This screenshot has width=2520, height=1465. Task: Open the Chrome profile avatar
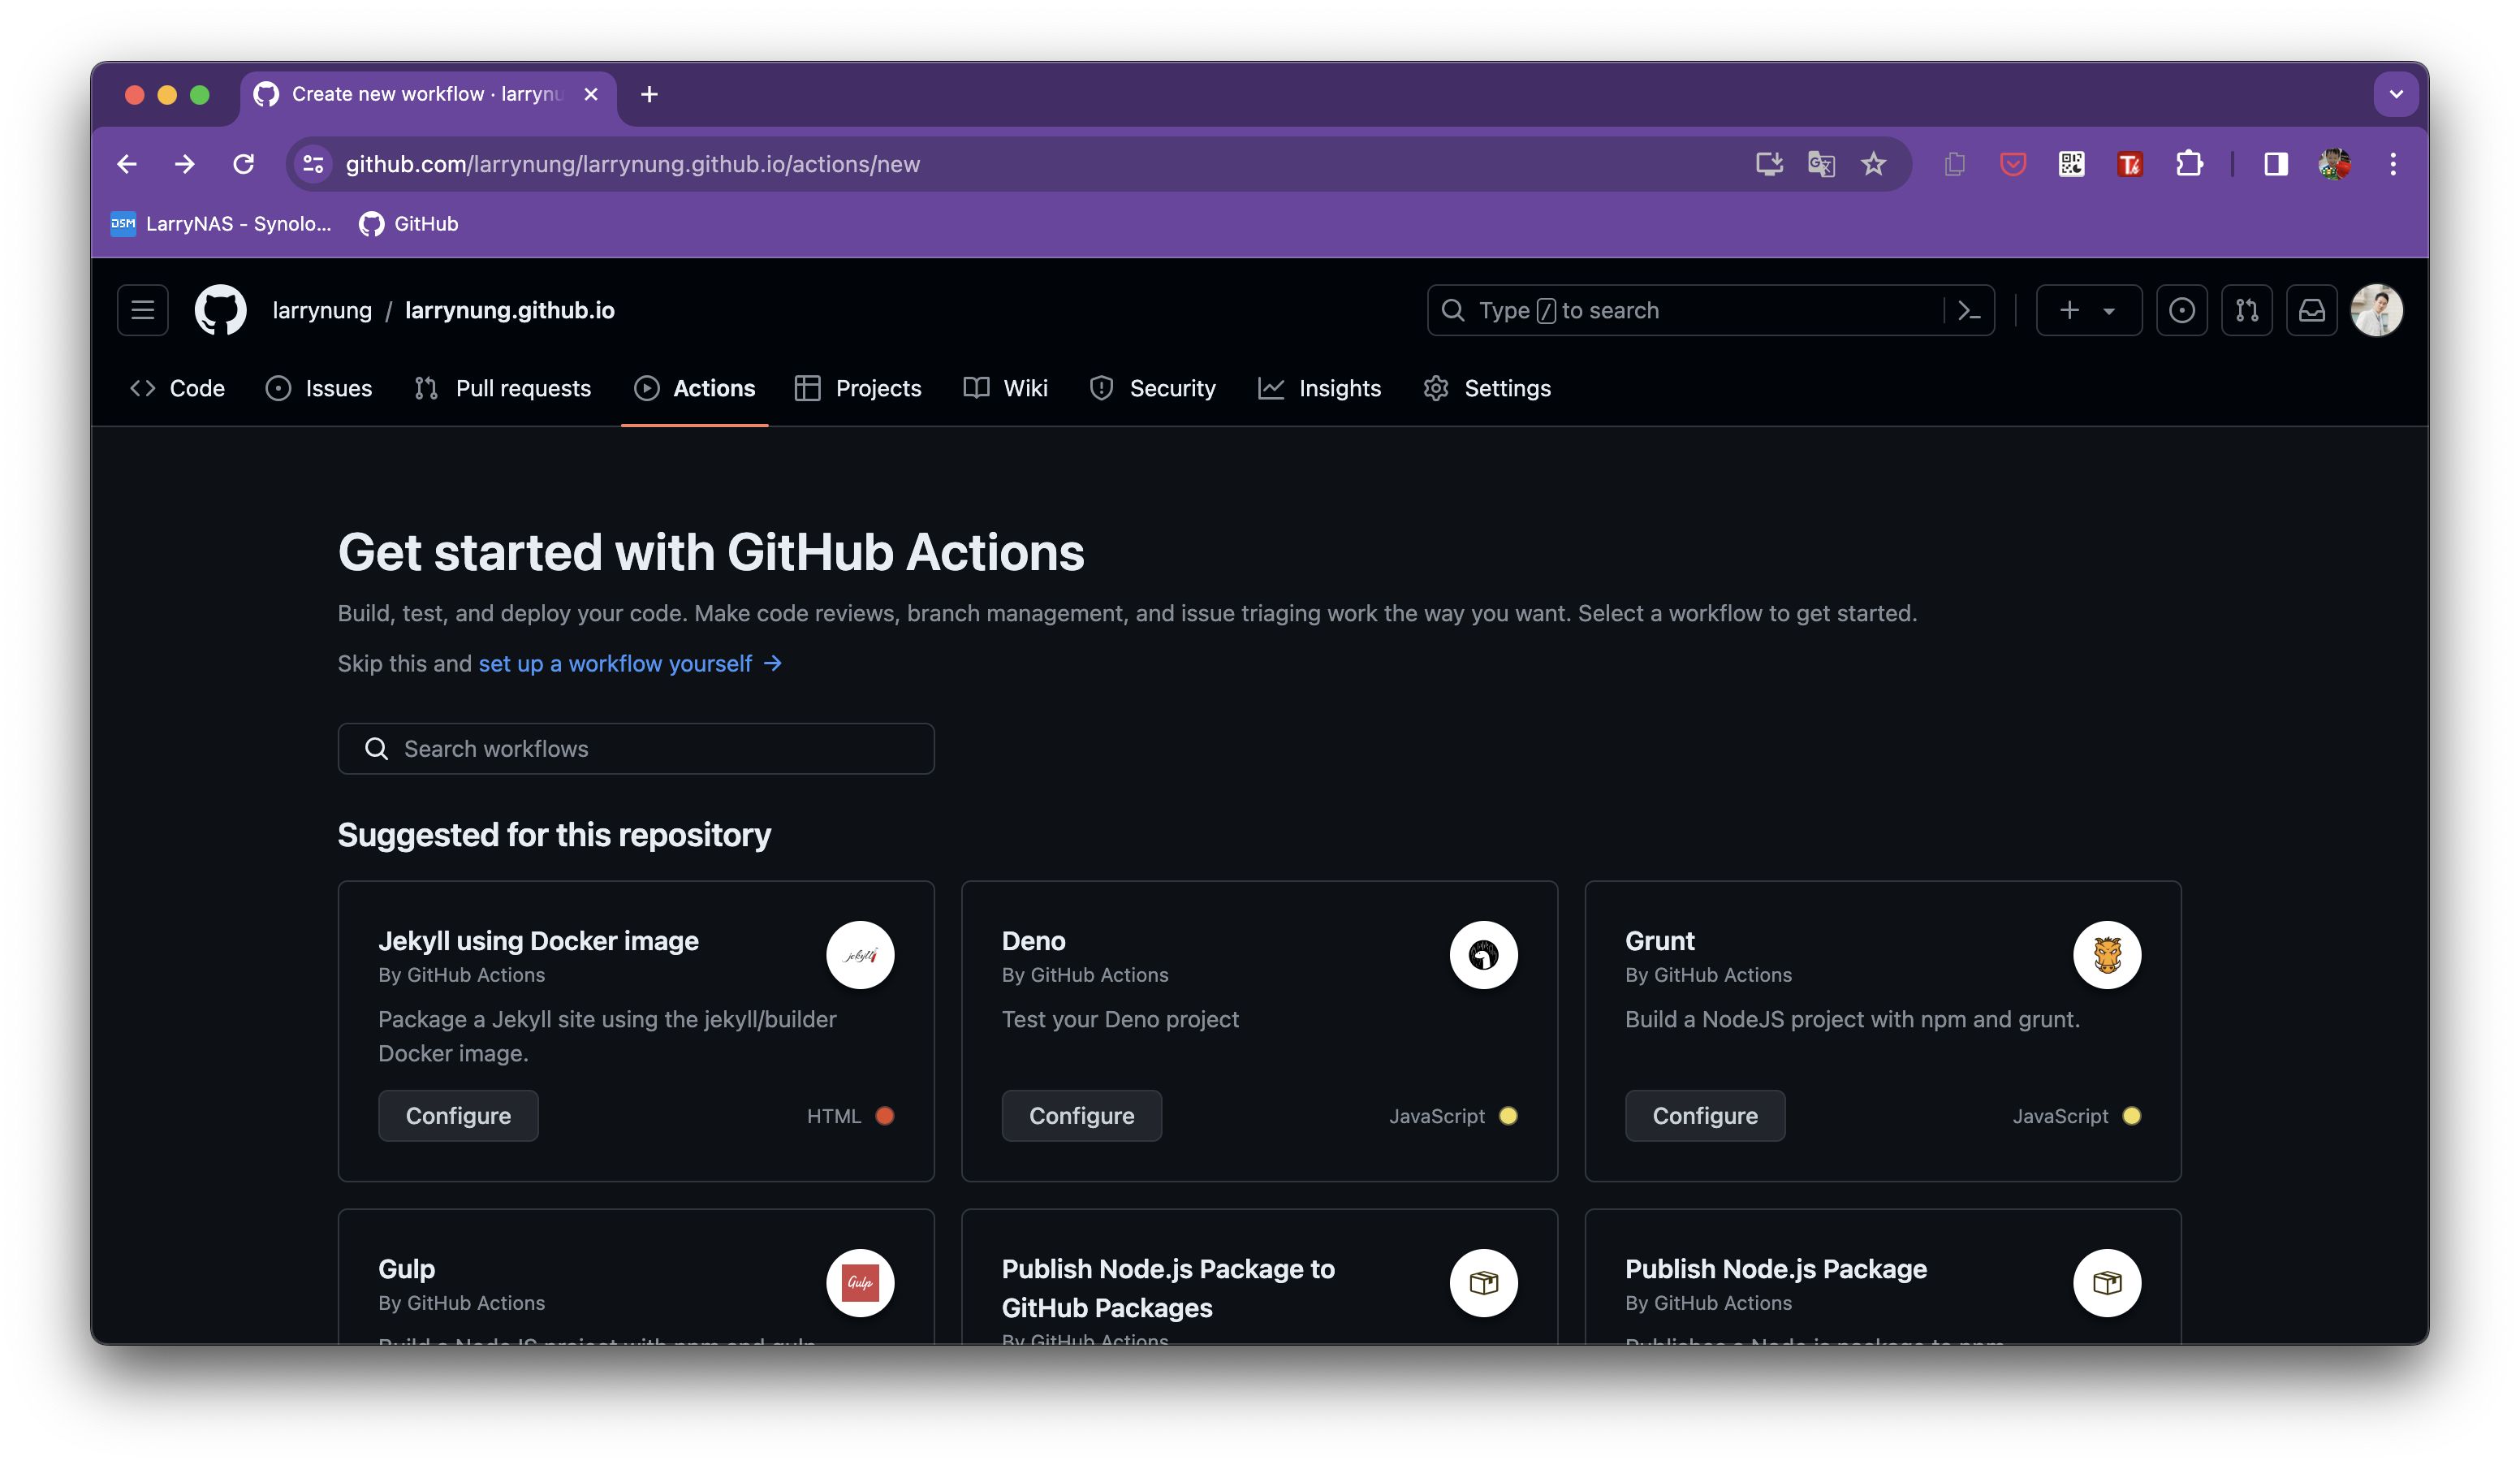pyautogui.click(x=2334, y=164)
